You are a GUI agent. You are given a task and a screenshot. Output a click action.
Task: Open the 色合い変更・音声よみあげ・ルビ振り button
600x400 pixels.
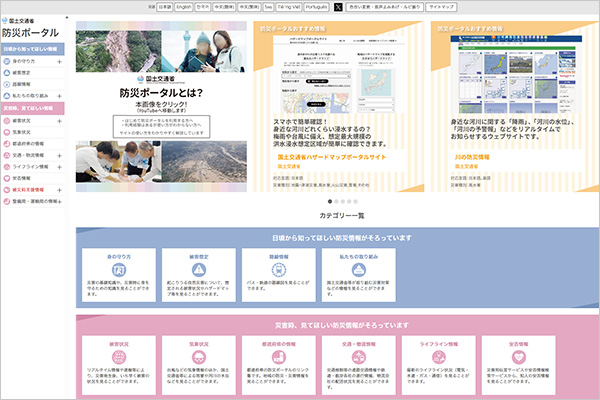pyautogui.click(x=385, y=7)
